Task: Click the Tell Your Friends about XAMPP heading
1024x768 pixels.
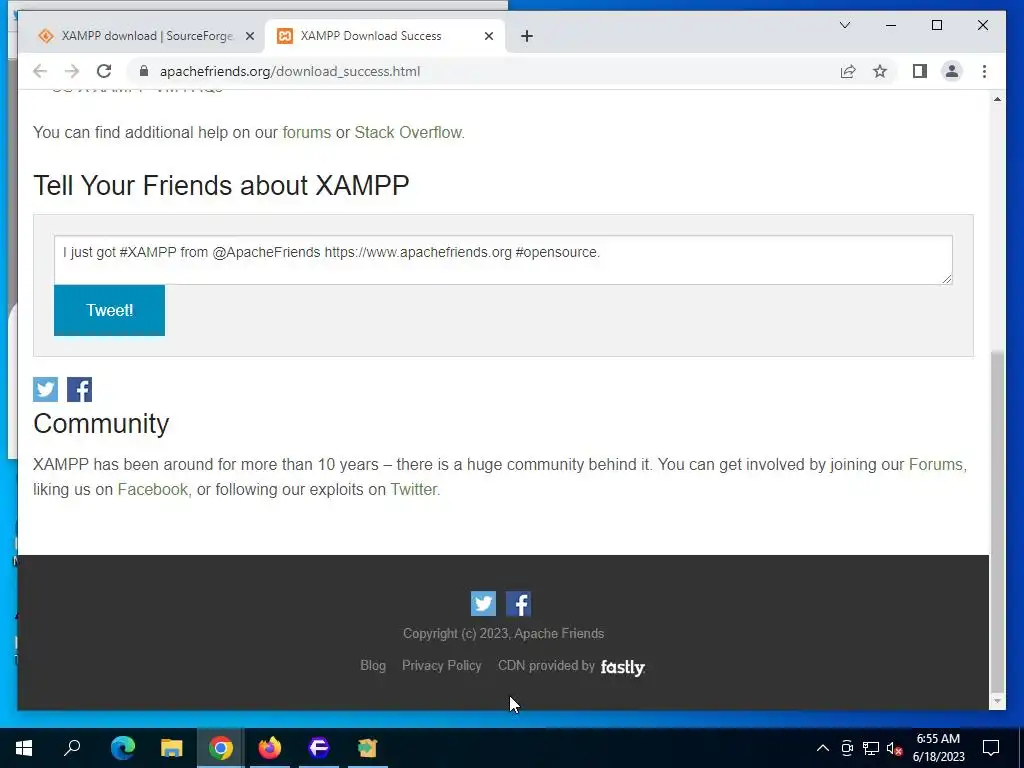Action: [221, 185]
